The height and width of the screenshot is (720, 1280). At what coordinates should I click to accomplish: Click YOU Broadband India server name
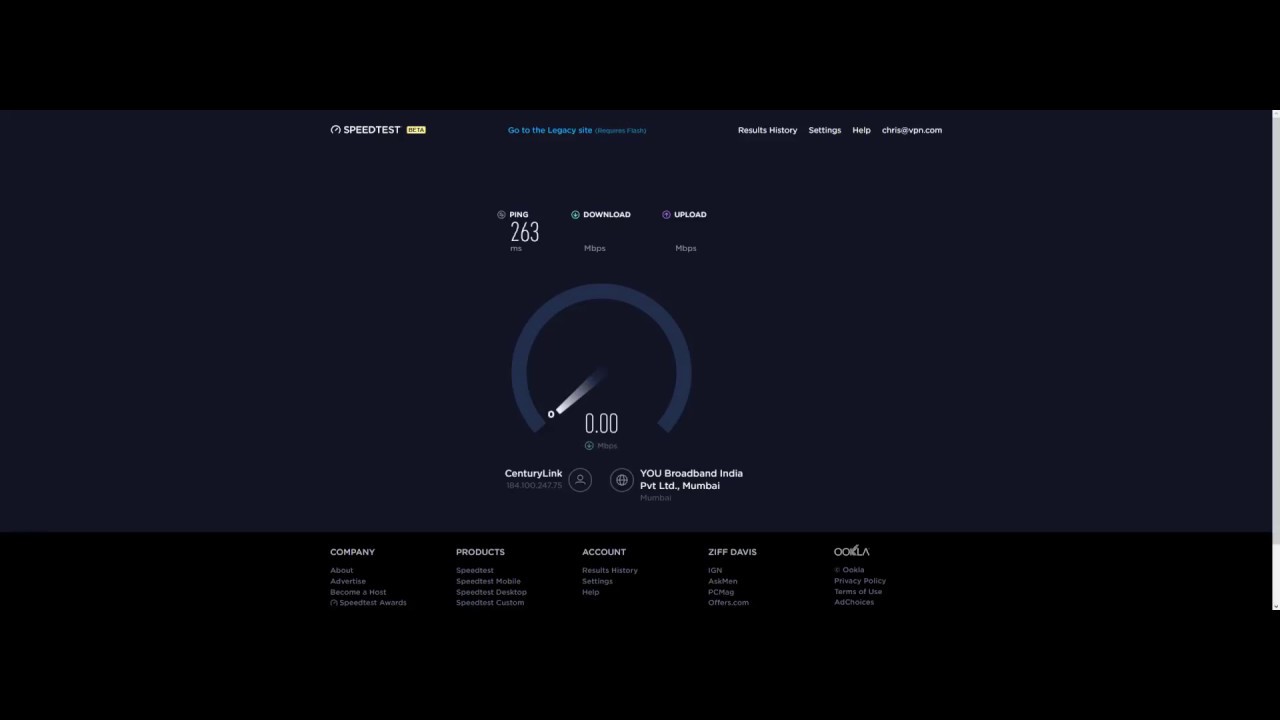click(691, 479)
